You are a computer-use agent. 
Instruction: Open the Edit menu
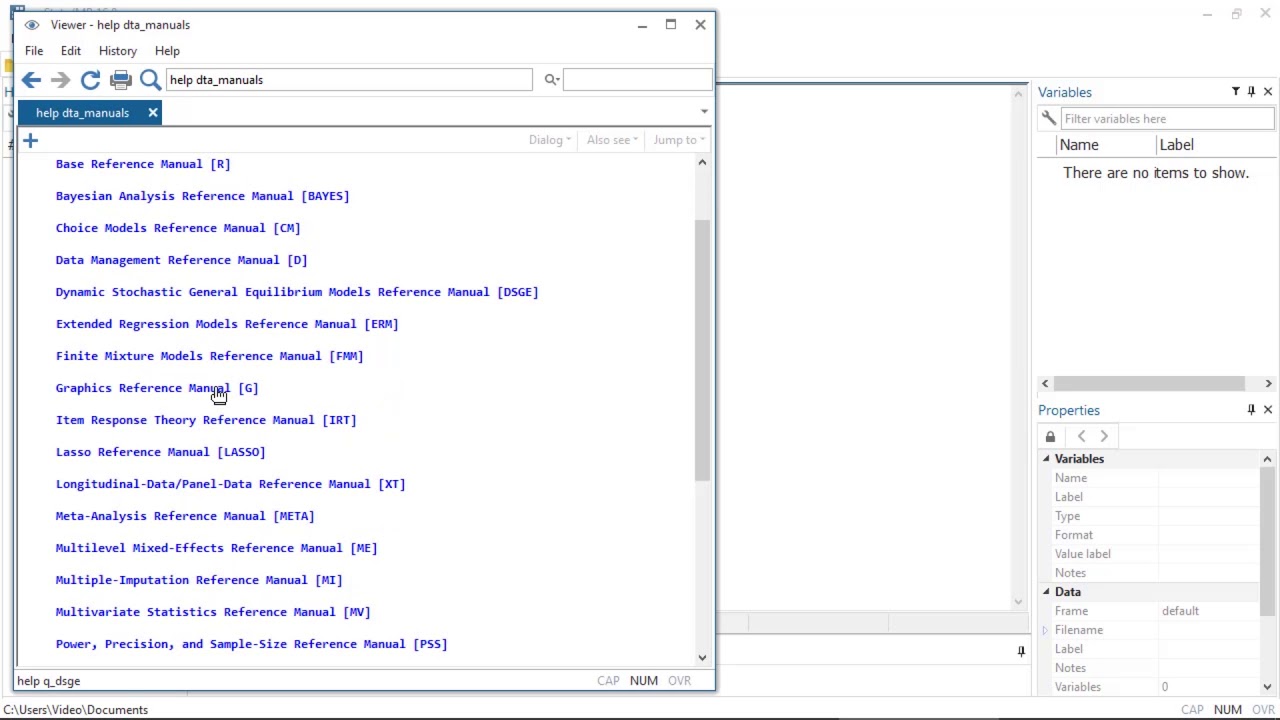[71, 51]
